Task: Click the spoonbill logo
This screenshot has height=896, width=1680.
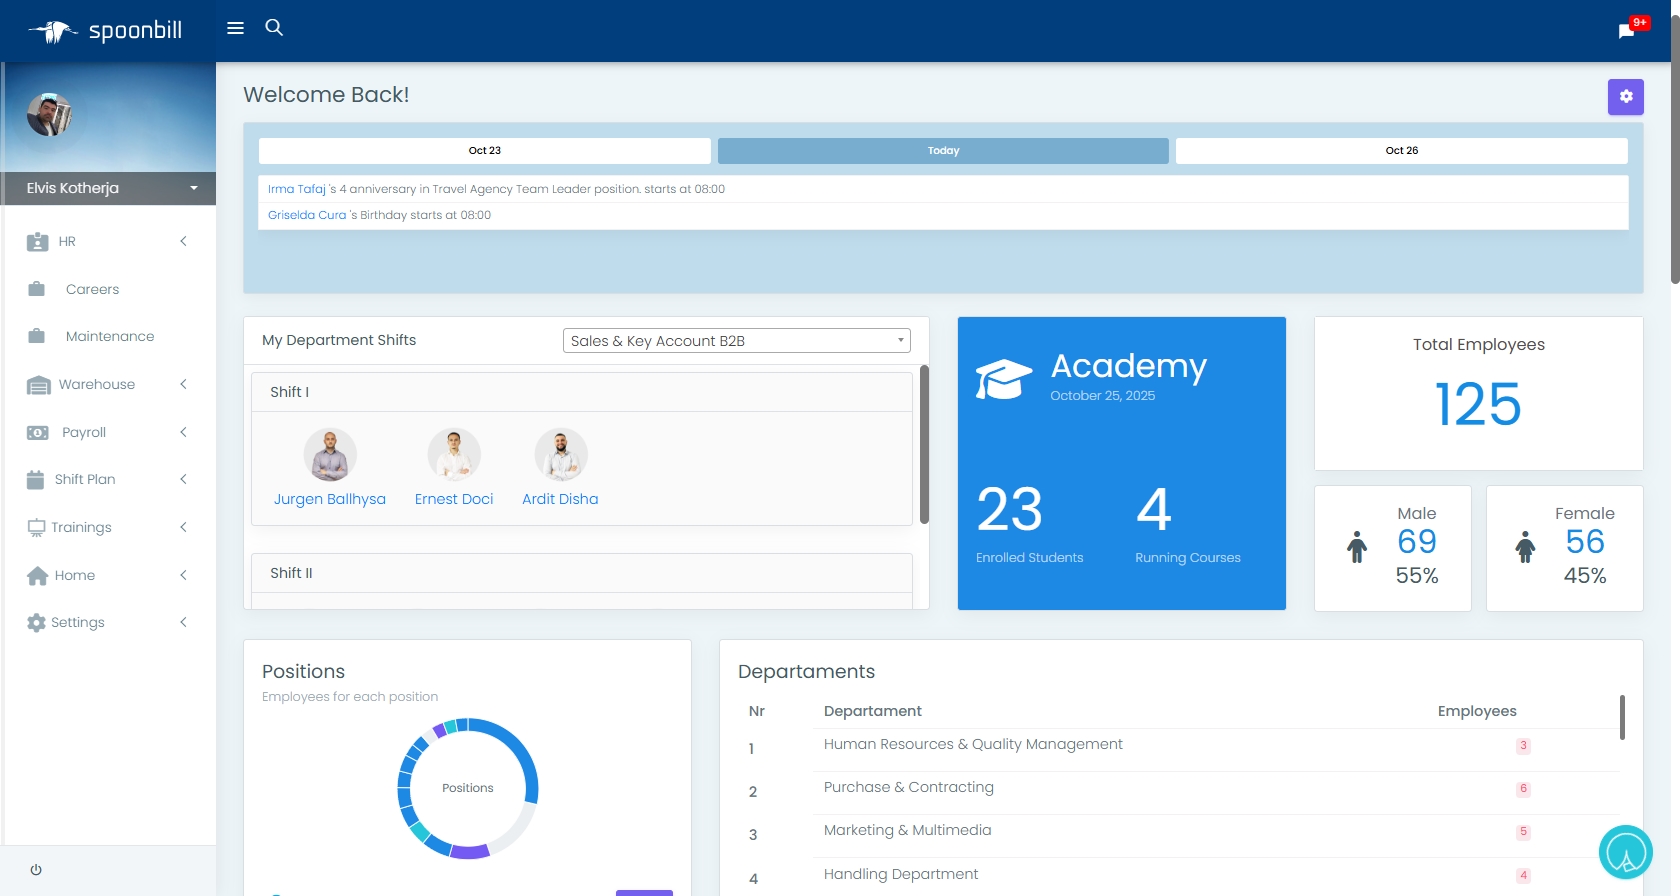Action: tap(105, 31)
